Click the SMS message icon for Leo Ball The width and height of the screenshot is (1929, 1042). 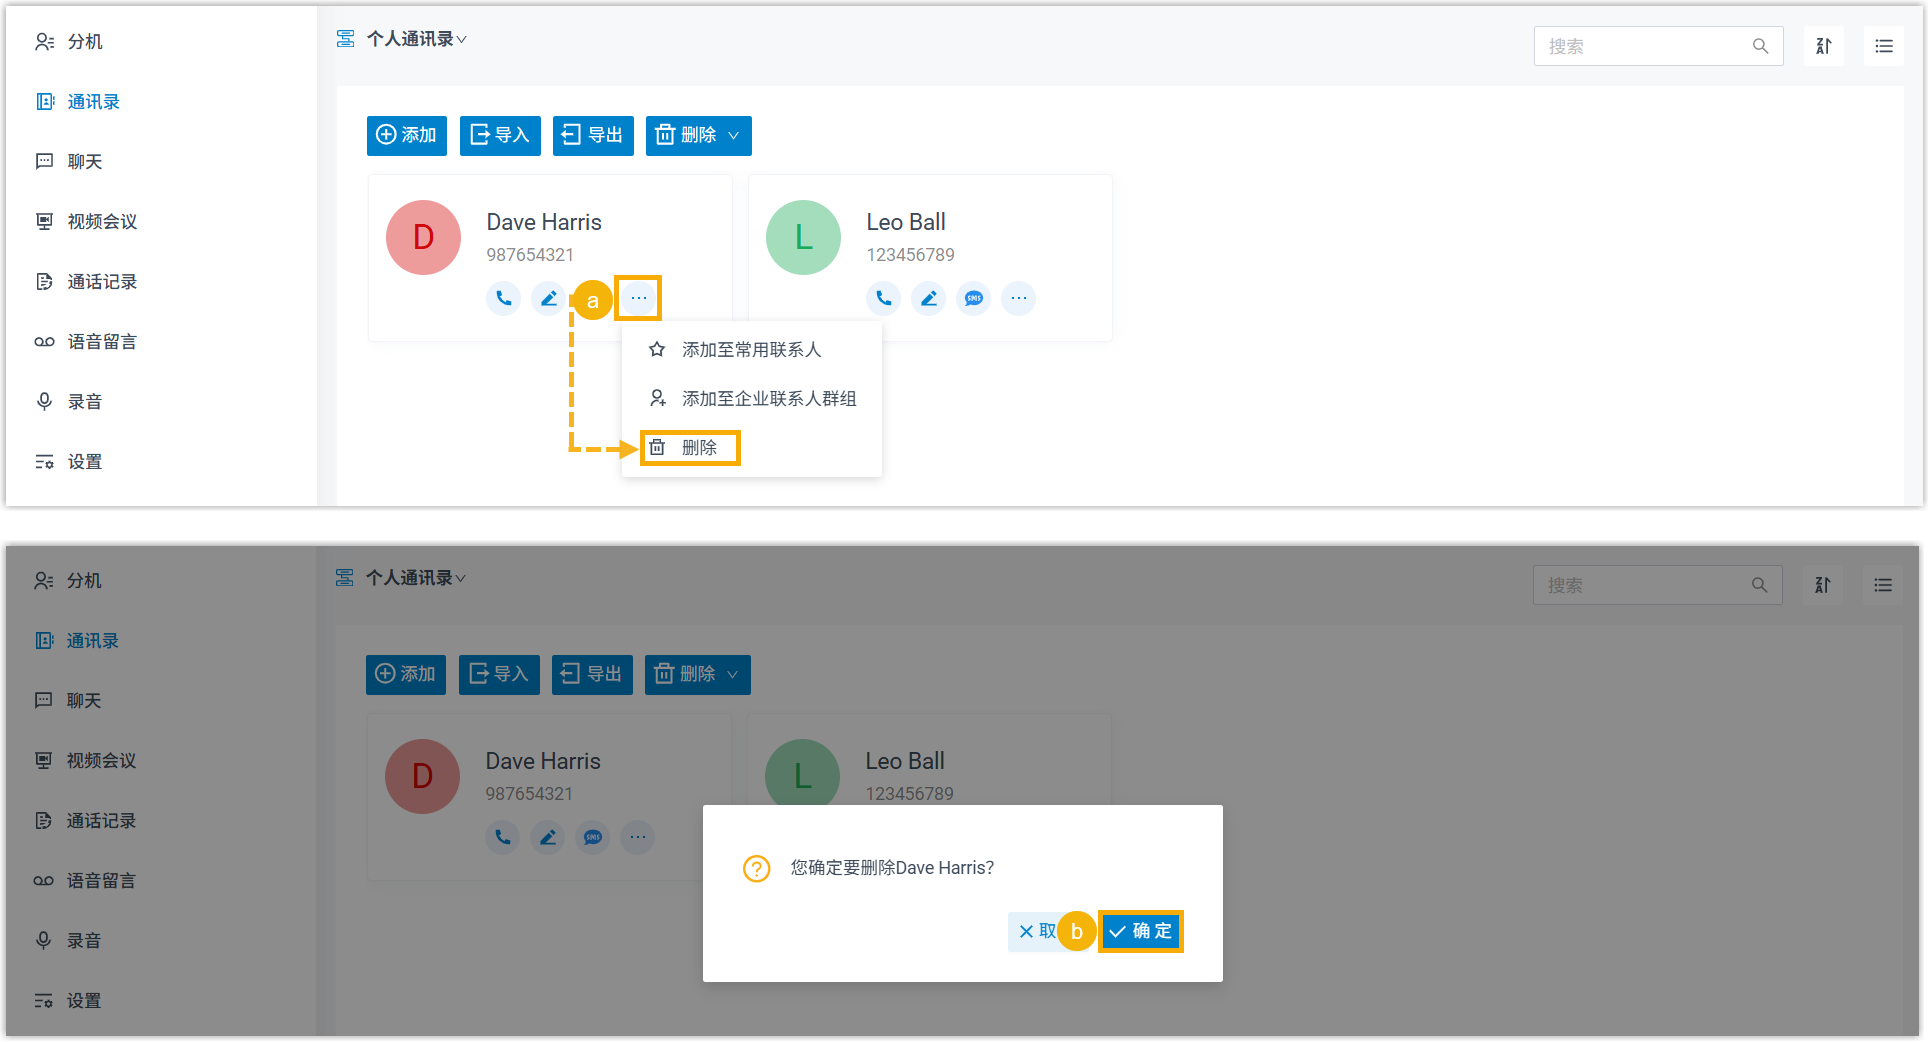[973, 298]
